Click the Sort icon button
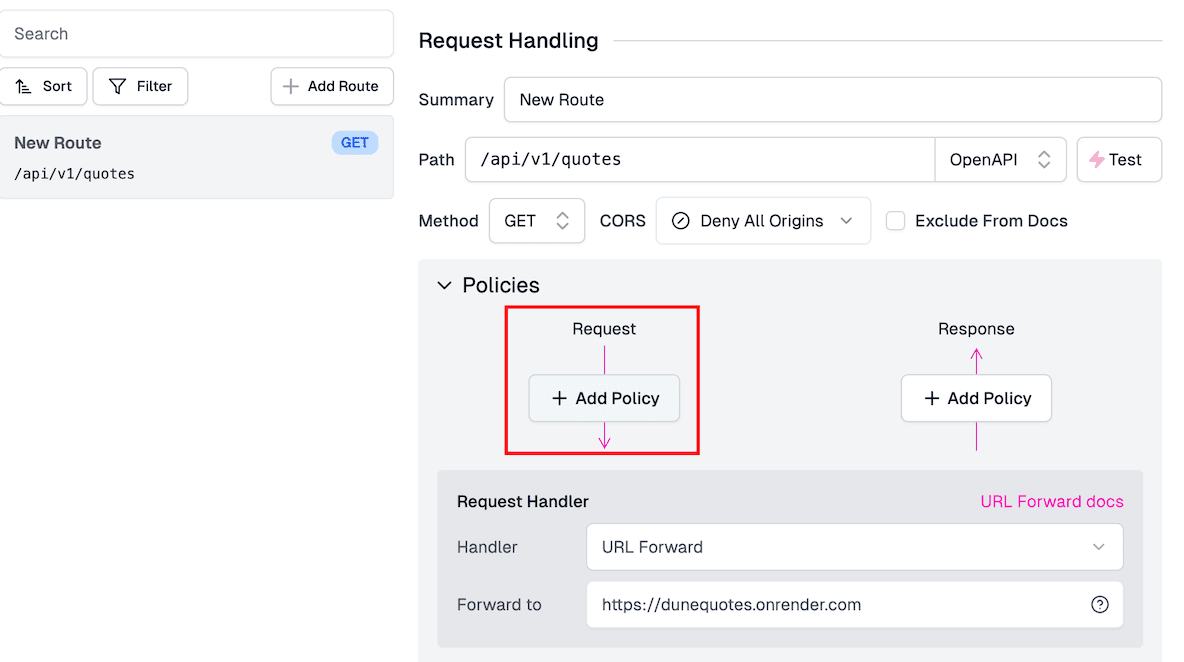The width and height of the screenshot is (1184, 662). pos(44,87)
